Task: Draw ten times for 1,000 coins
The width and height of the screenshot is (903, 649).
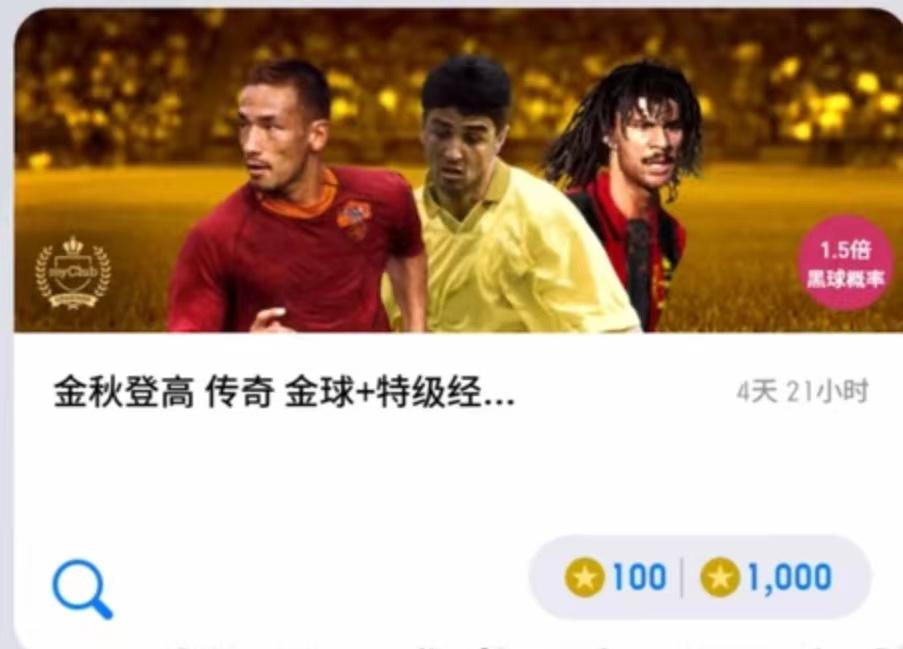Action: [767, 577]
